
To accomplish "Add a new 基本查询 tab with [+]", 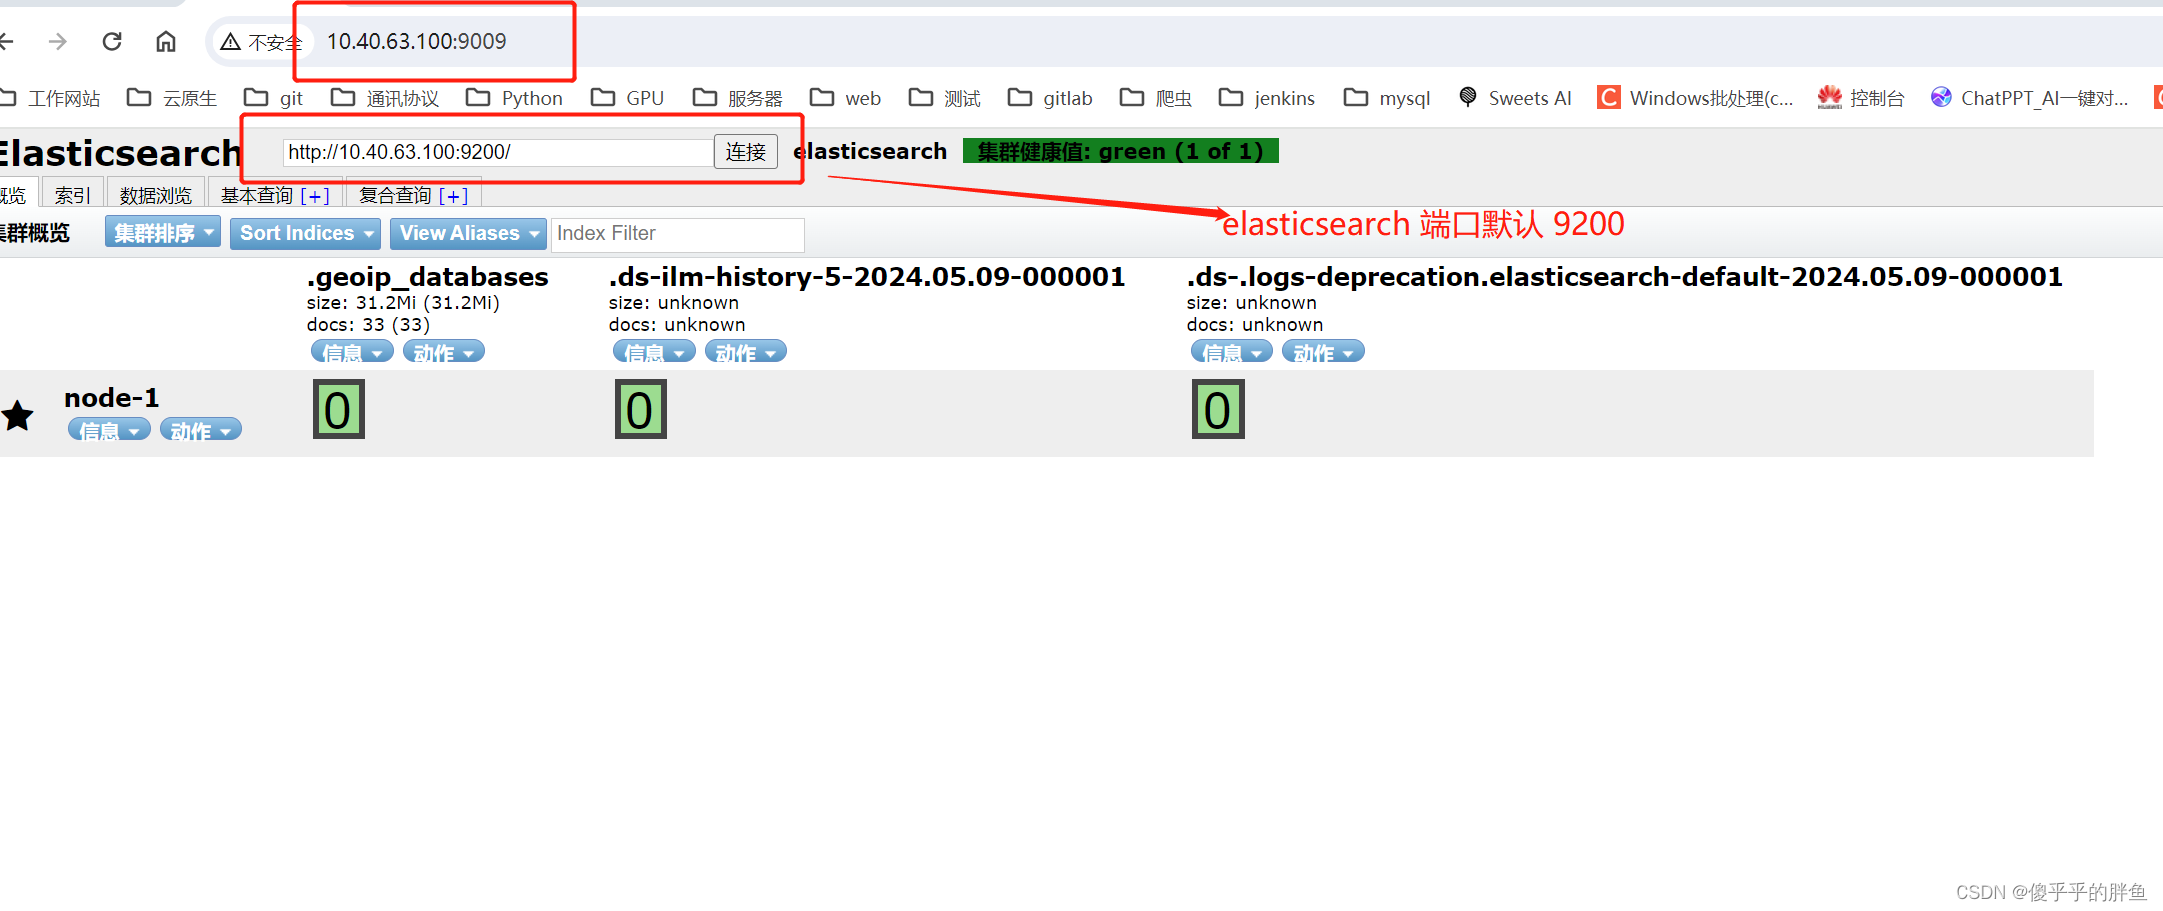I will click(x=315, y=196).
